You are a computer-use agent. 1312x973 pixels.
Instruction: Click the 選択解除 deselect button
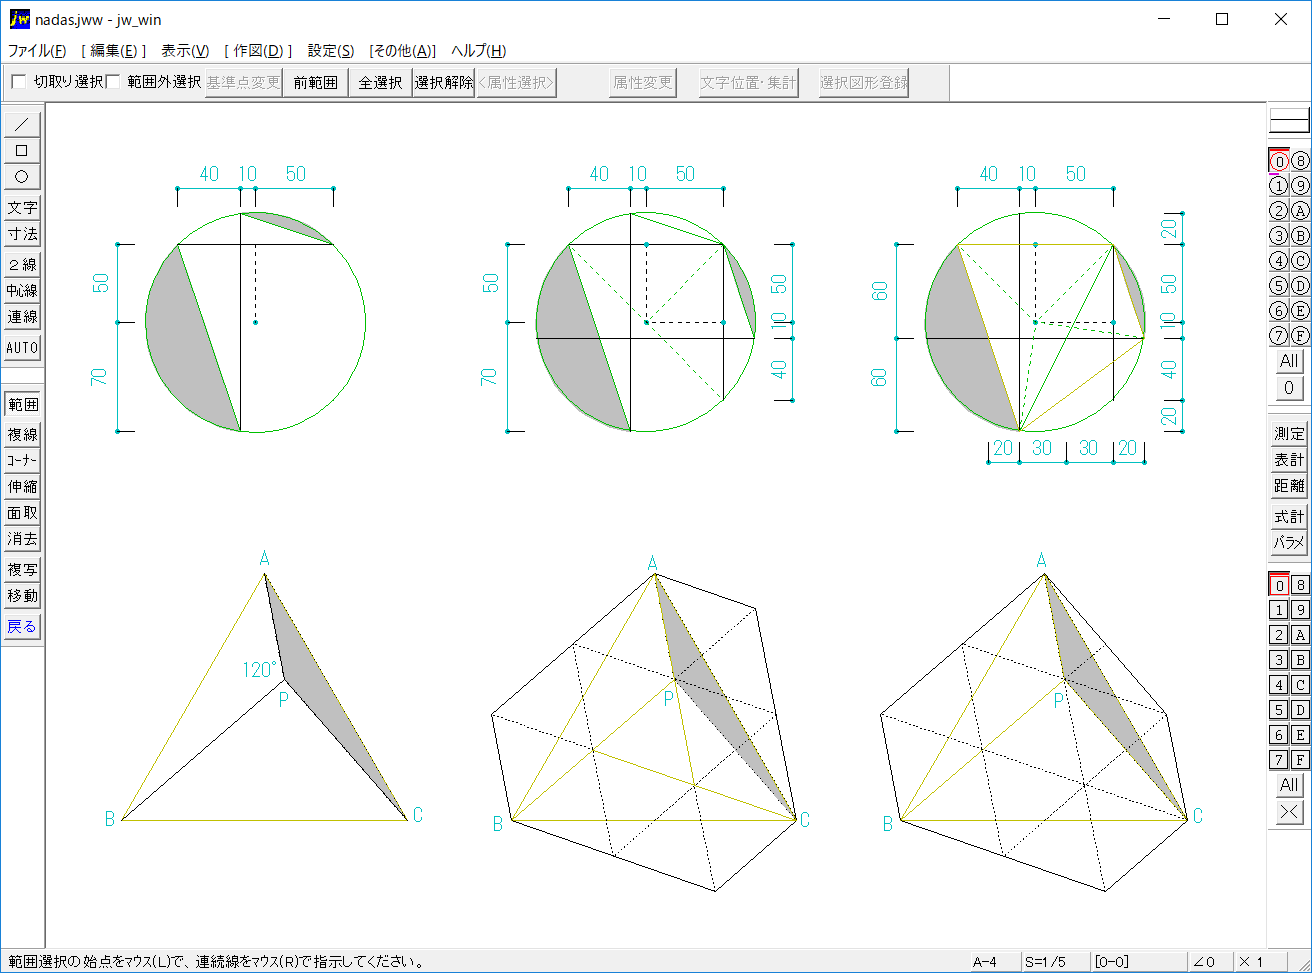click(444, 83)
